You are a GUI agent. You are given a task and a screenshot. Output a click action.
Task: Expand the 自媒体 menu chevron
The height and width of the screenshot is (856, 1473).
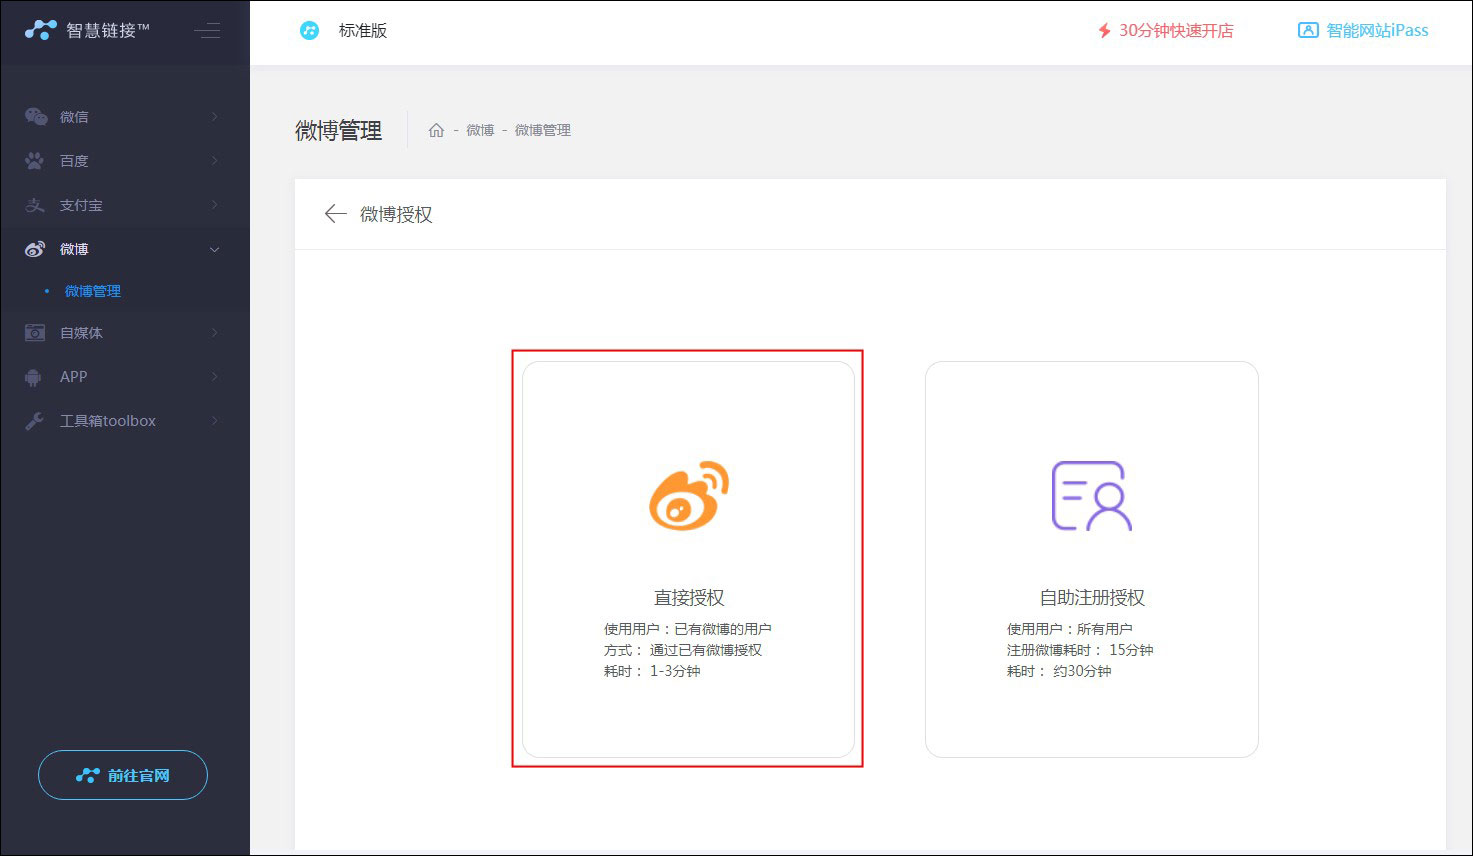tap(214, 333)
